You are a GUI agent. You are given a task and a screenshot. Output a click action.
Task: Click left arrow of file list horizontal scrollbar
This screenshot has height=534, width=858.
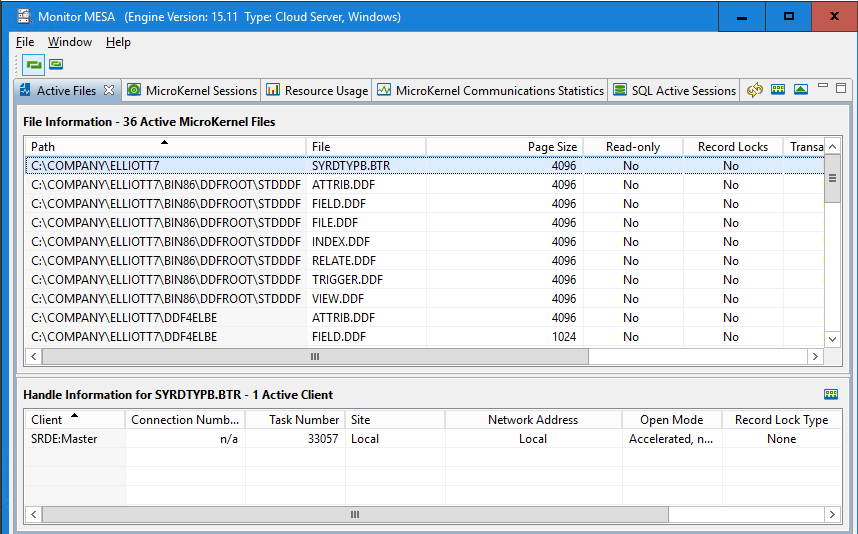pos(34,356)
